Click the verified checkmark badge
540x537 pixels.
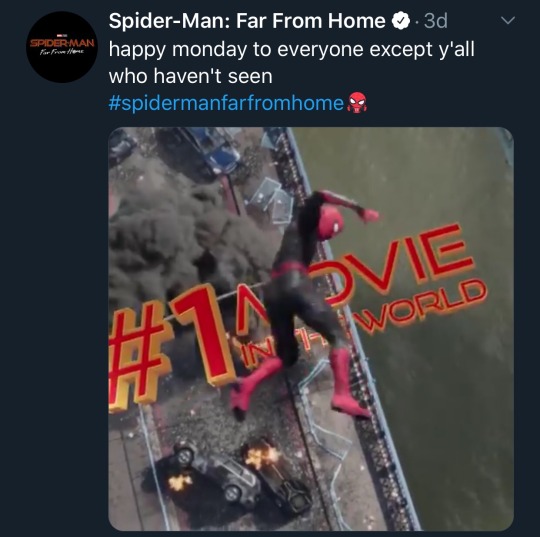pyautogui.click(x=401, y=21)
